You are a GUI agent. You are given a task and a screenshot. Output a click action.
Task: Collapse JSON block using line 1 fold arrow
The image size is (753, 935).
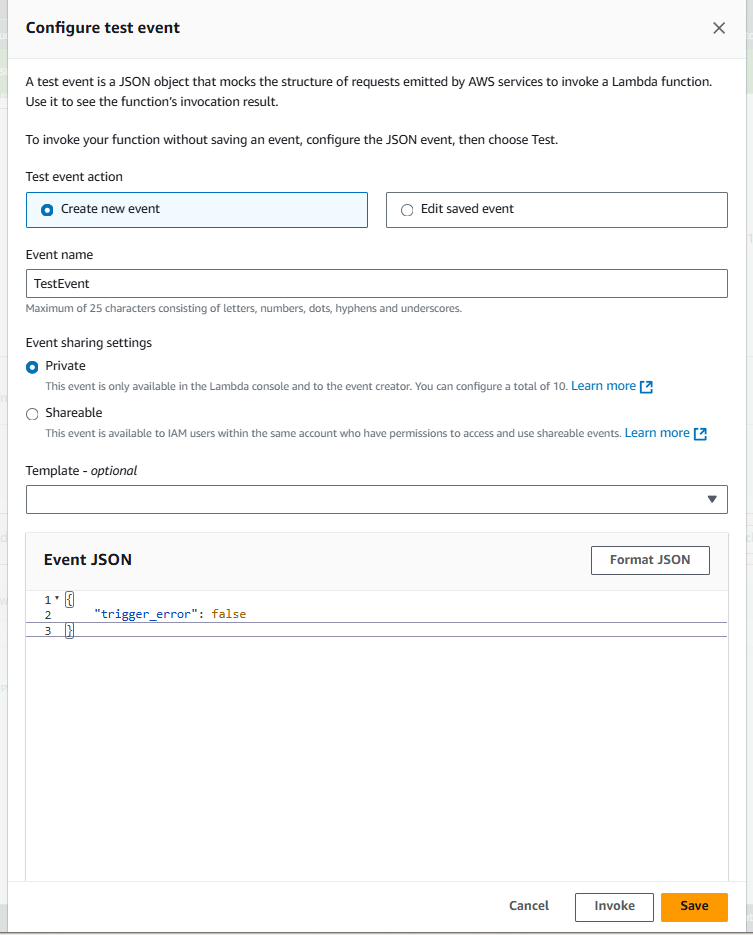[x=55, y=598]
